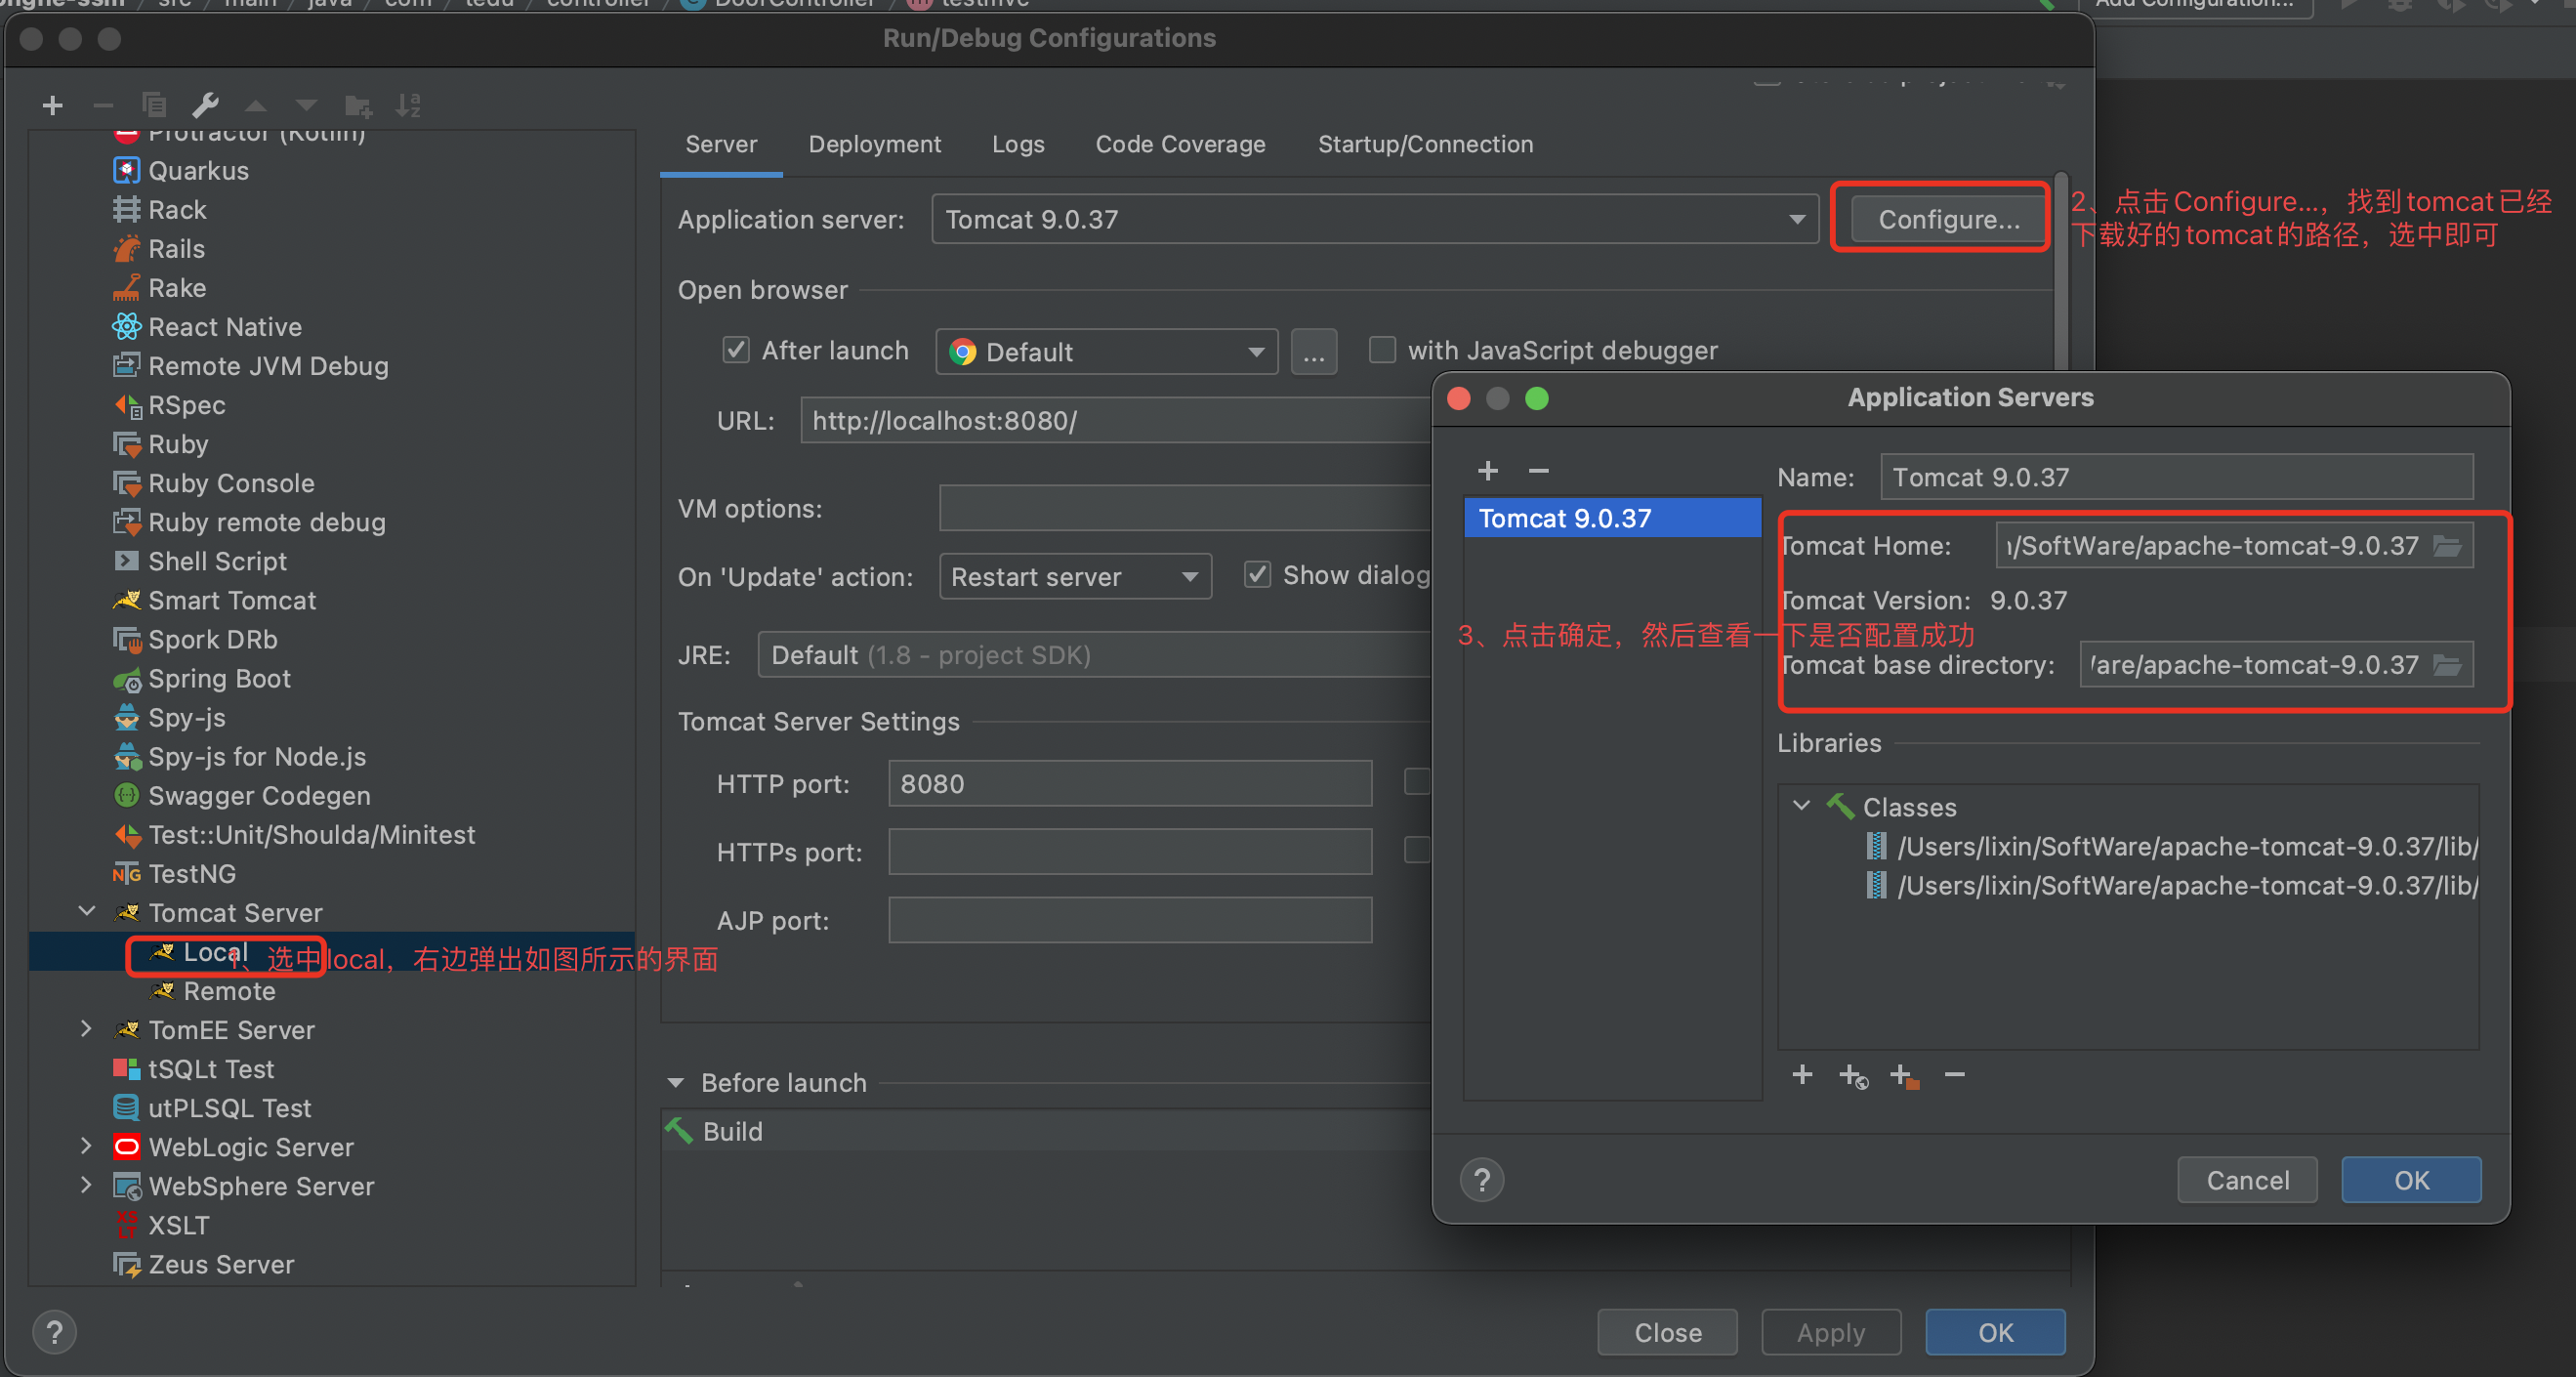The width and height of the screenshot is (2576, 1377).
Task: Click the remove library minus icon
Action: 1955,1075
